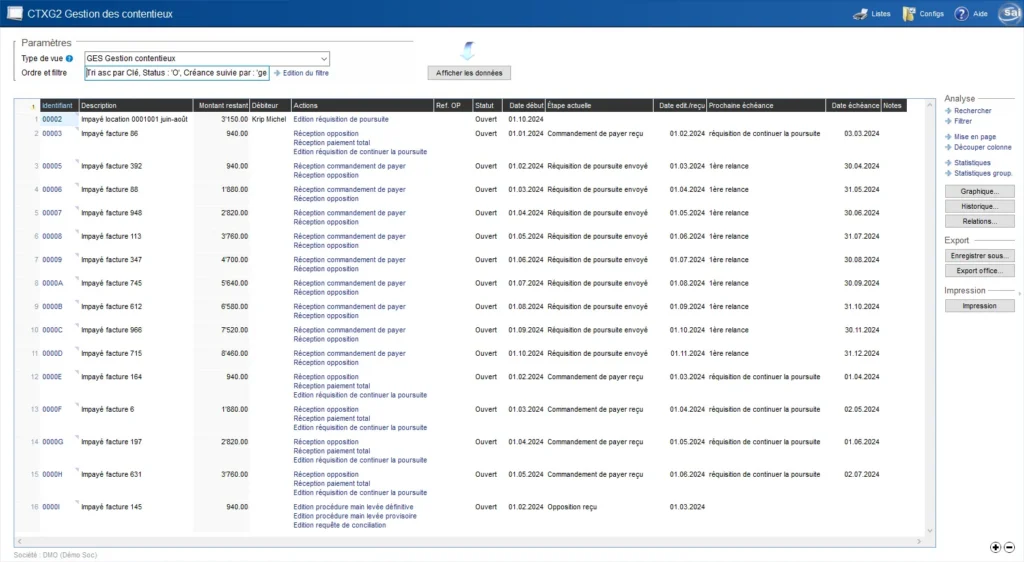1024x562 pixels.
Task: Click the Enregistrer sous... button
Action: pos(980,256)
